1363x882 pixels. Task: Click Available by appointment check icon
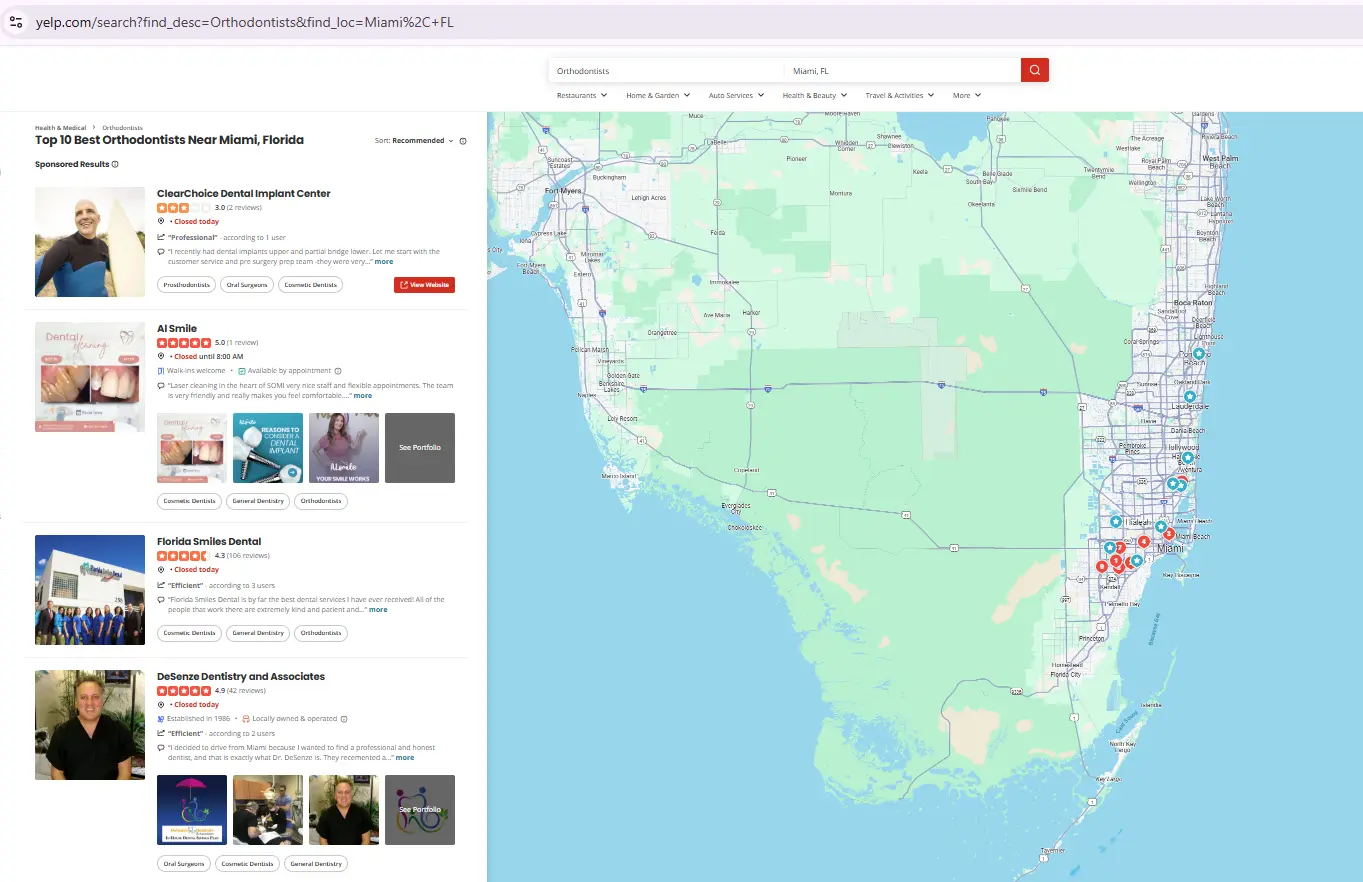coord(242,370)
